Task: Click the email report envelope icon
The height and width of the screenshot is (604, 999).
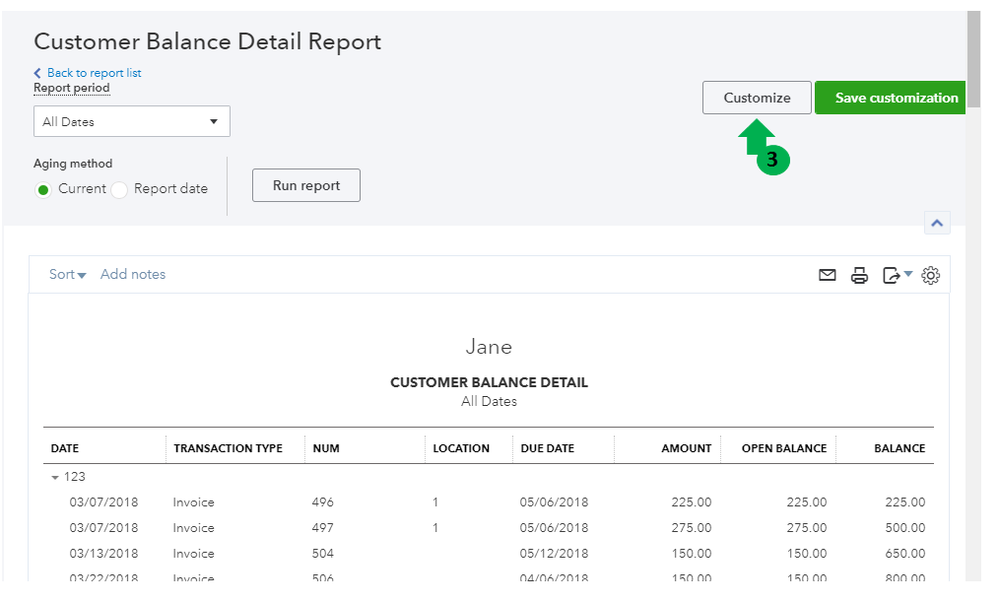Action: (827, 275)
